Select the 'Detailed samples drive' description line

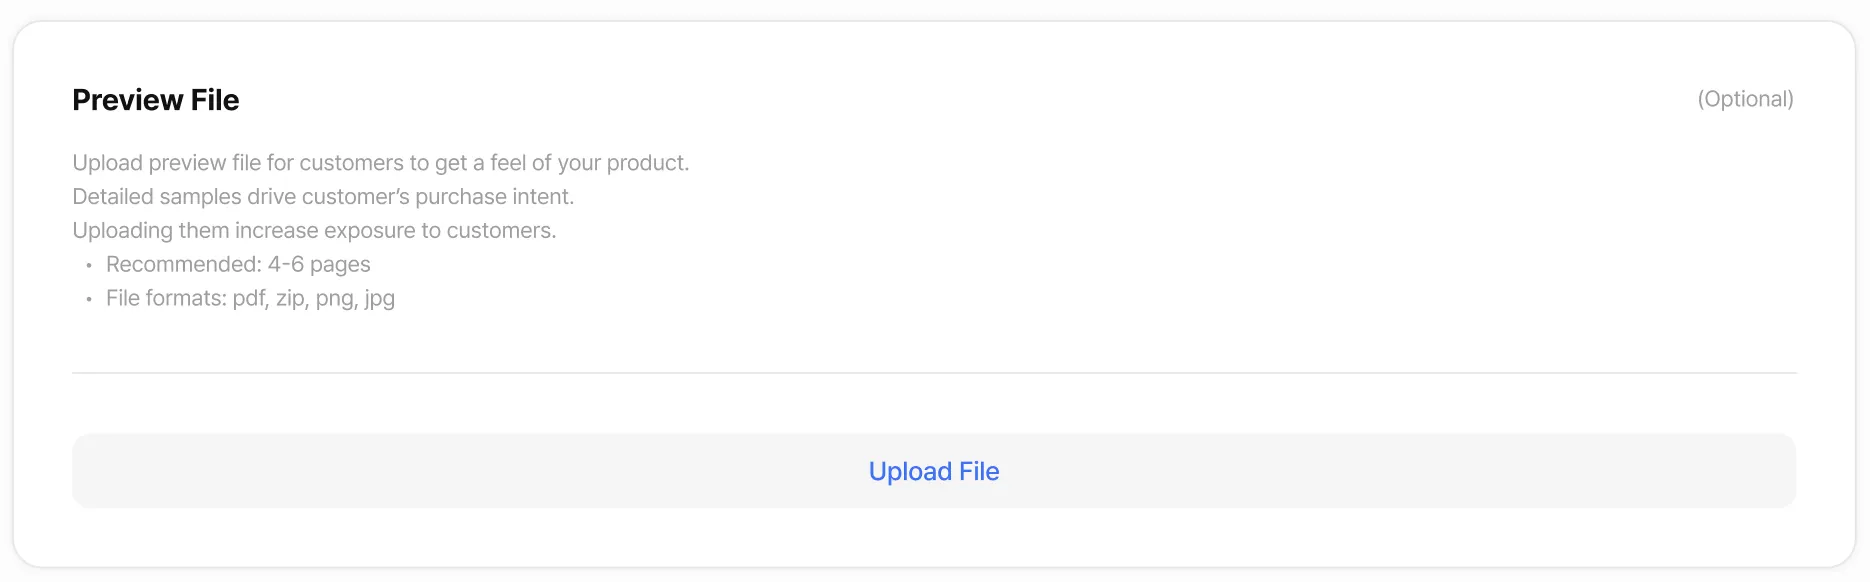tap(323, 197)
